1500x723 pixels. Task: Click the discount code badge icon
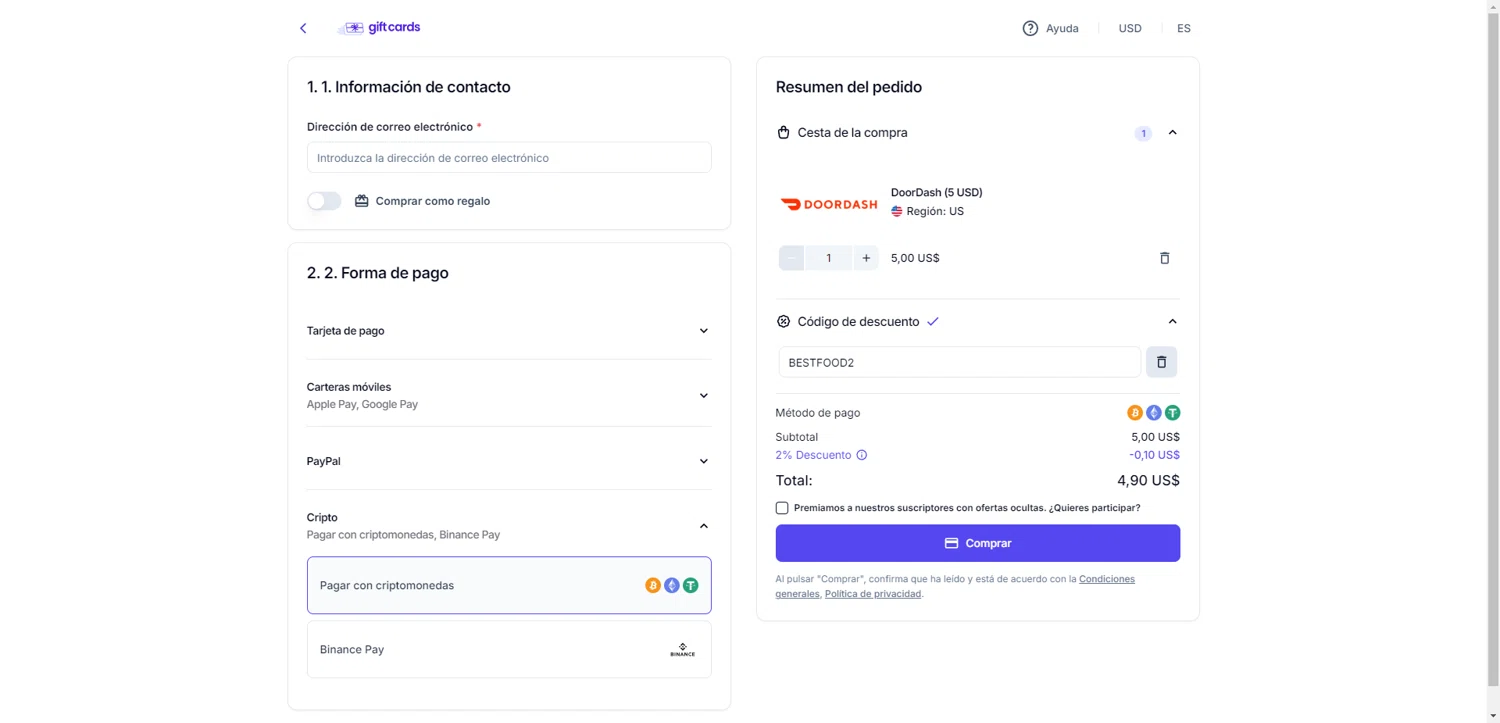(x=784, y=322)
